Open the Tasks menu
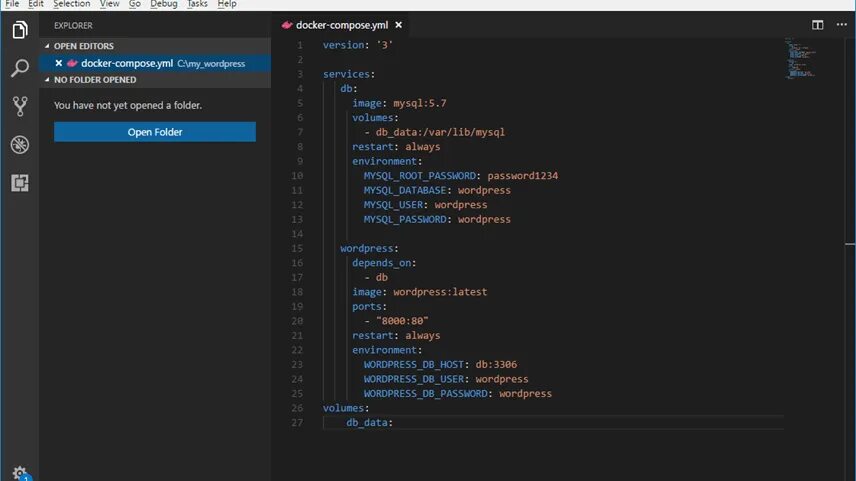Image resolution: width=856 pixels, height=481 pixels. coord(197,4)
